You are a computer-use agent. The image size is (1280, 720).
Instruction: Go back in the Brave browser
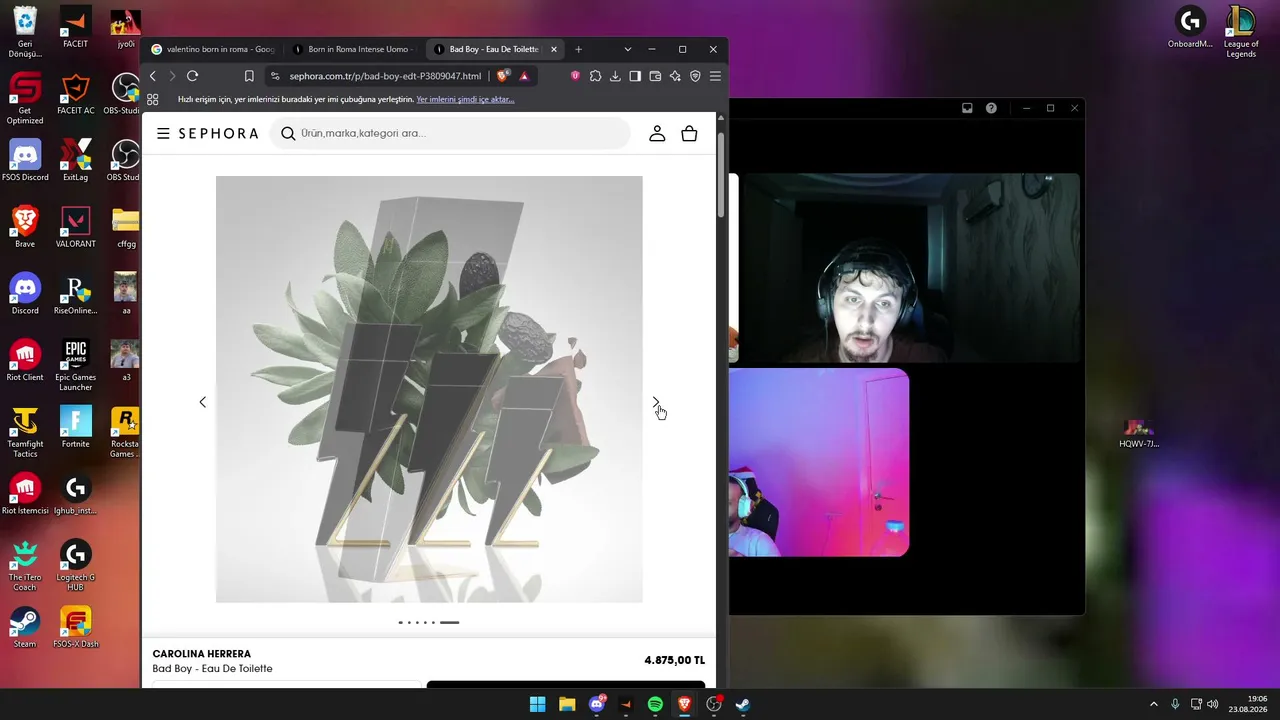(x=153, y=76)
